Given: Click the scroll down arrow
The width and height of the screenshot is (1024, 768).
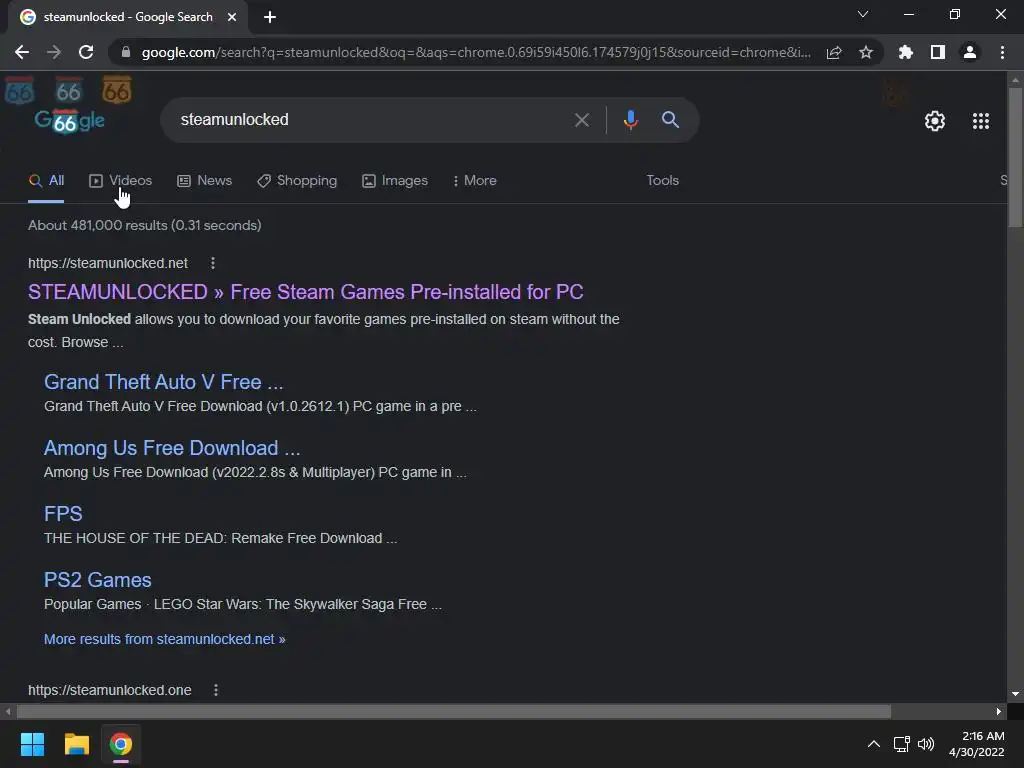Looking at the screenshot, I should point(1015,694).
